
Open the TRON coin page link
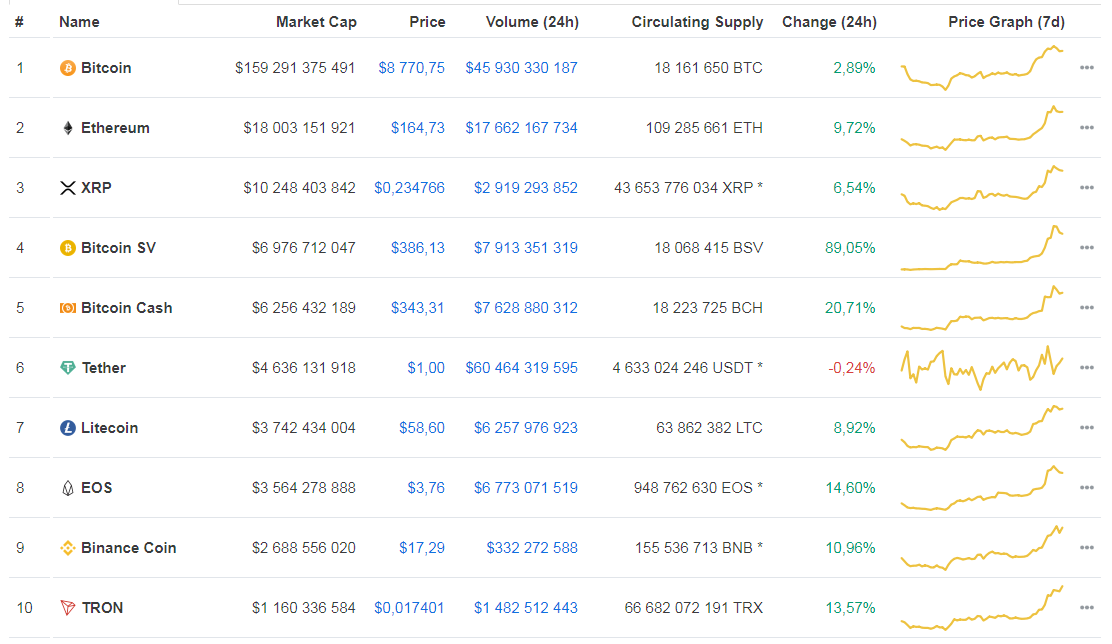pos(102,608)
